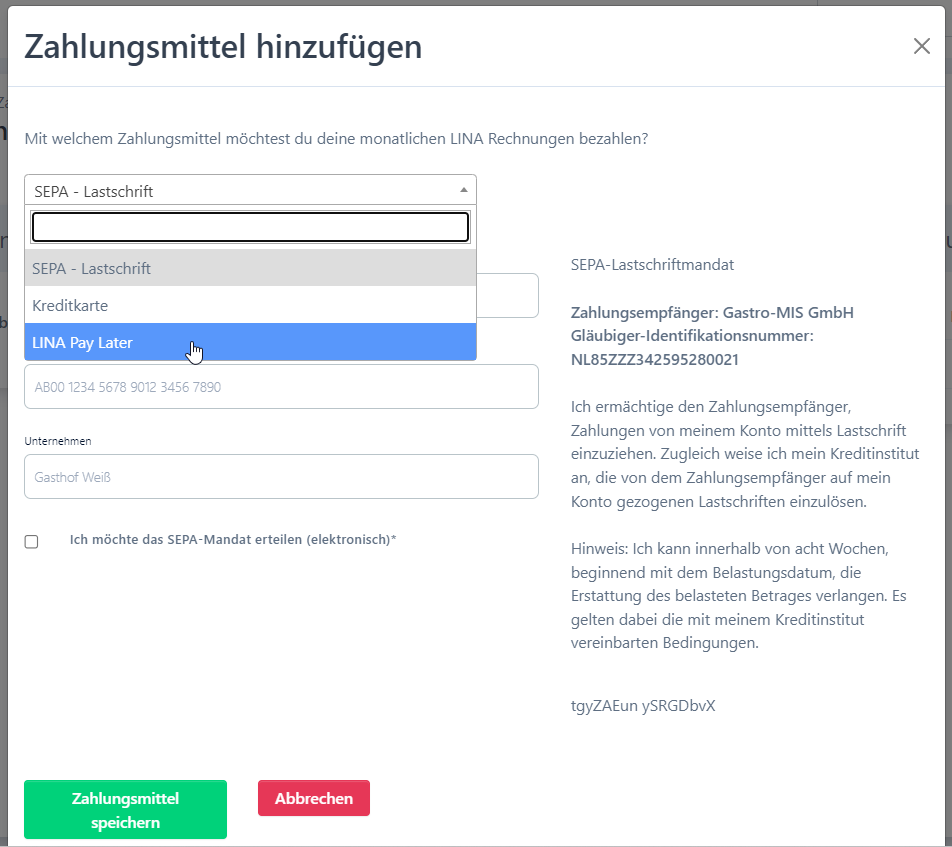Close the Zahlungsmittel hinzufügen dialog
This screenshot has width=952, height=847.
pyautogui.click(x=922, y=46)
